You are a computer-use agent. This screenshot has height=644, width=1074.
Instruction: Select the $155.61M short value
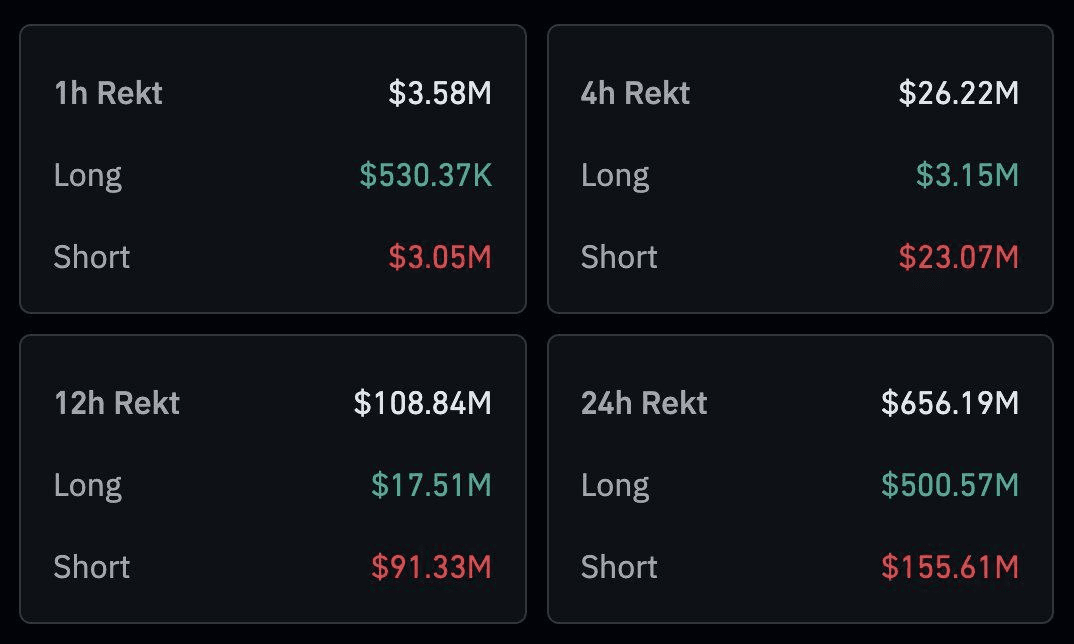point(950,568)
